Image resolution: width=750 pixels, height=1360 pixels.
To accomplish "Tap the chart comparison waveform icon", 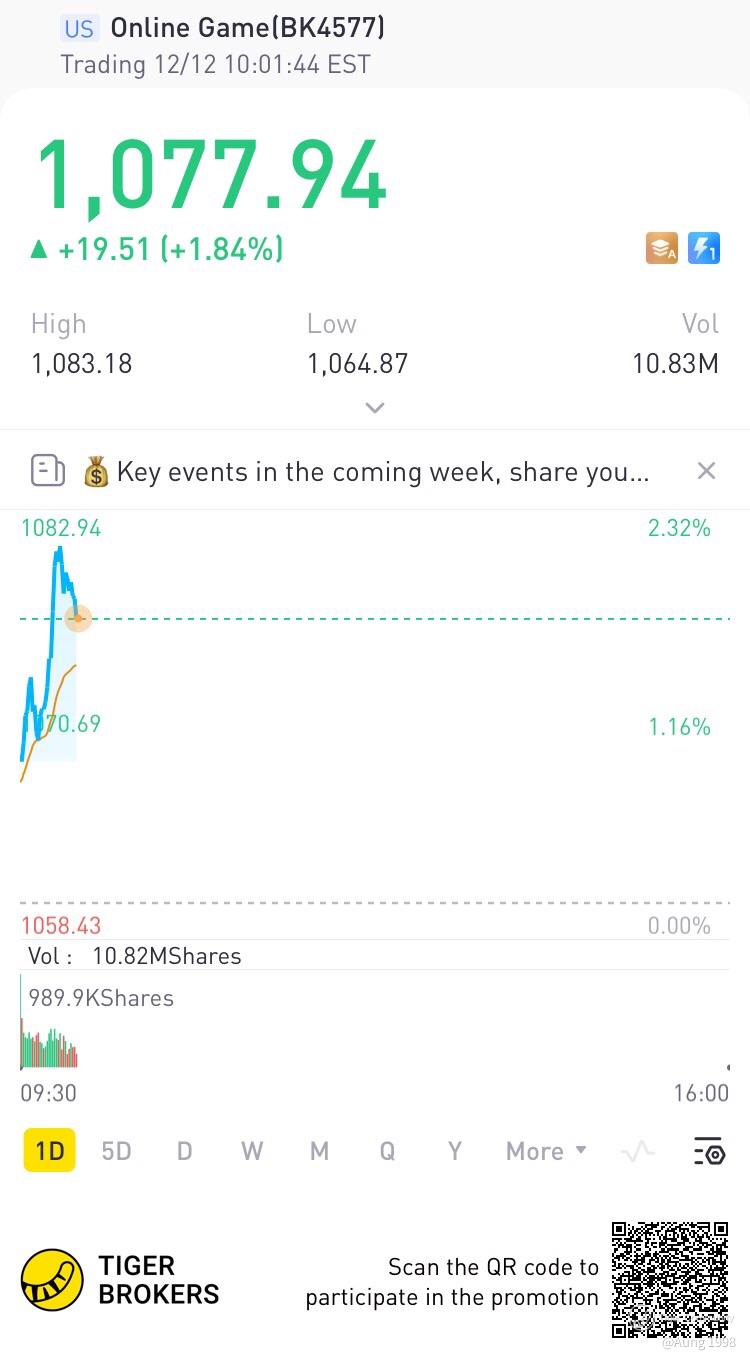I will [x=637, y=1152].
